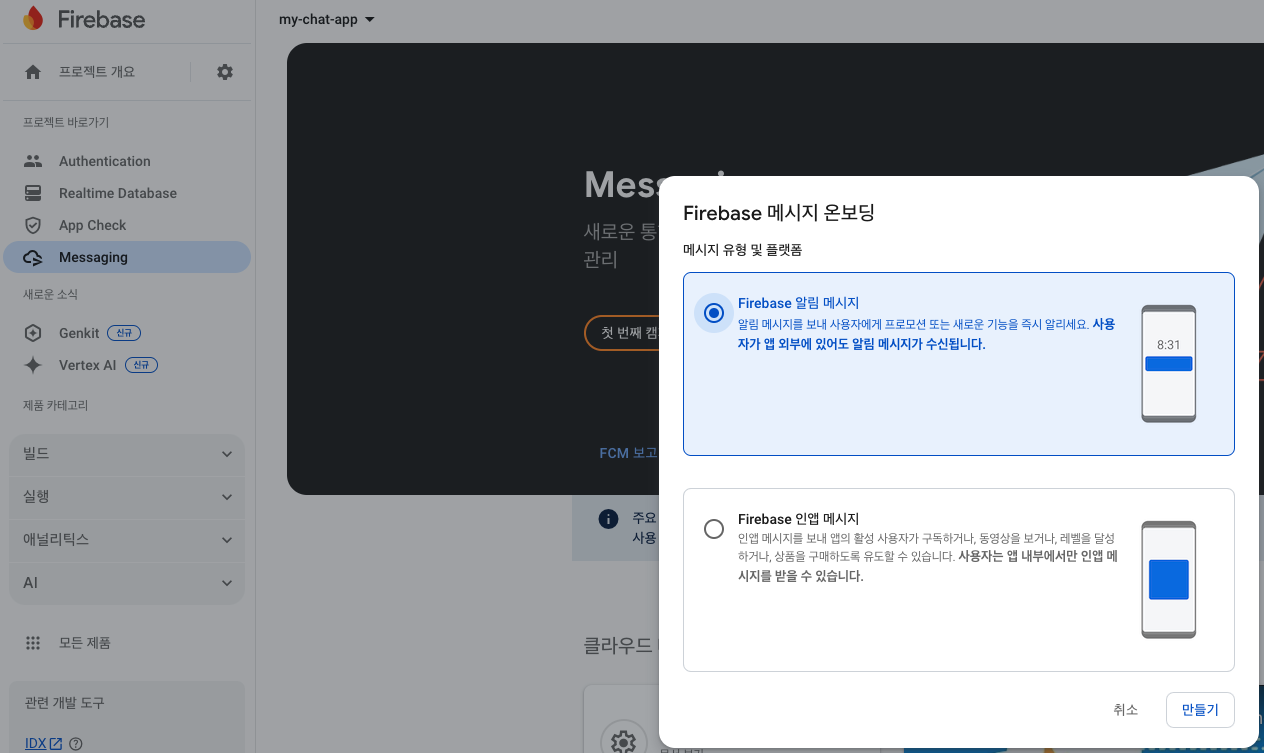
Task: Click the 신규 badge next to Genkit
Action: (124, 333)
